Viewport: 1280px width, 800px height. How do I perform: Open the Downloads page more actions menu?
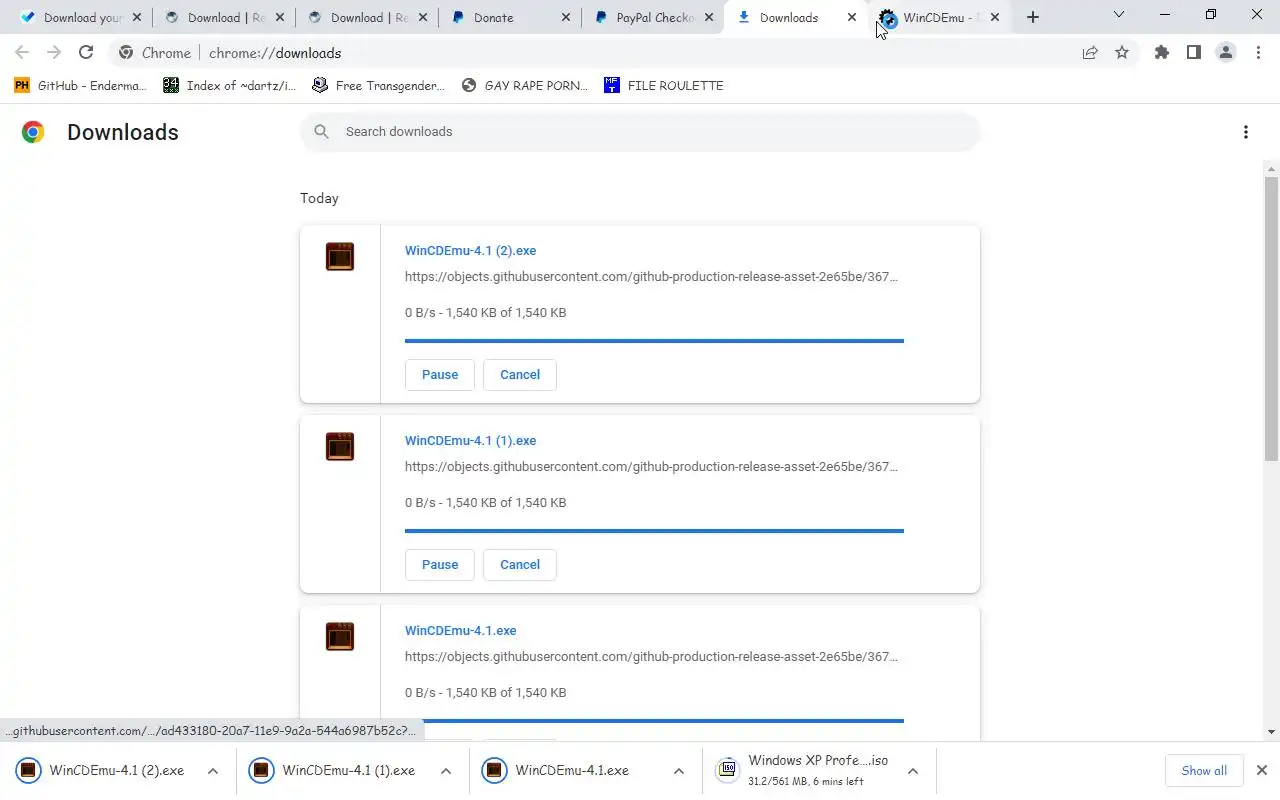[x=1246, y=132]
